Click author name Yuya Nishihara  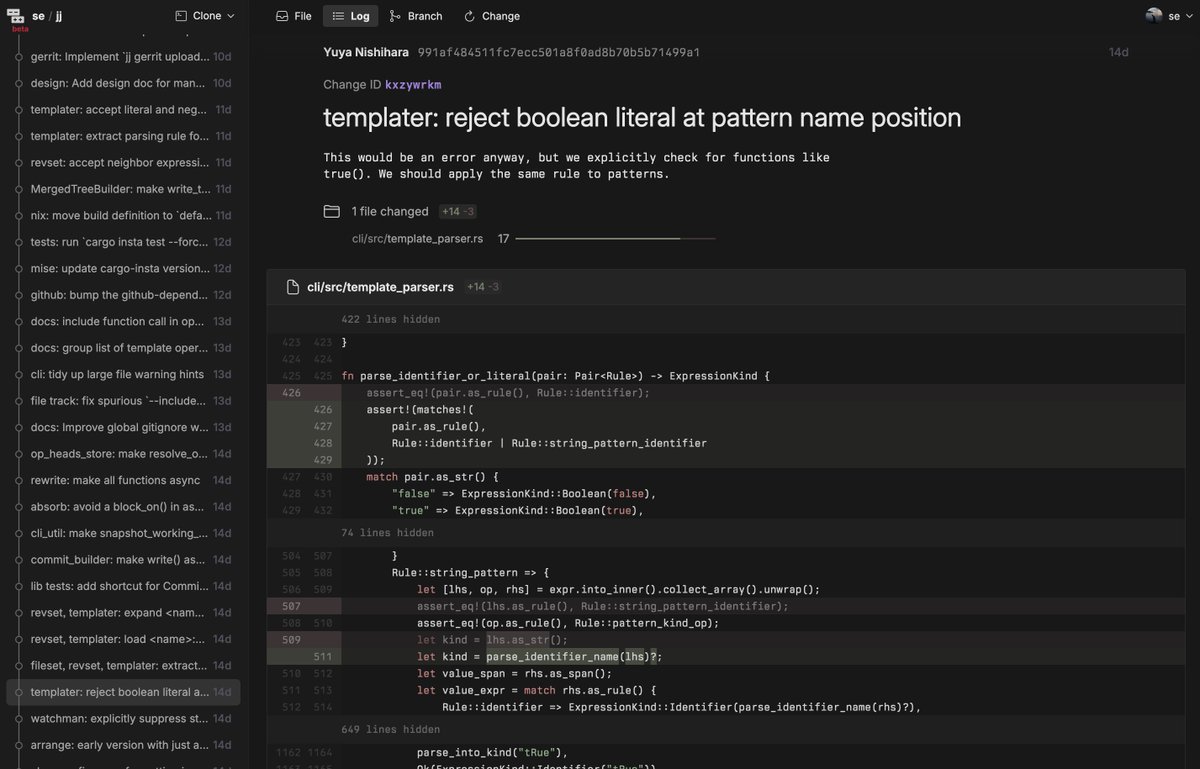365,52
